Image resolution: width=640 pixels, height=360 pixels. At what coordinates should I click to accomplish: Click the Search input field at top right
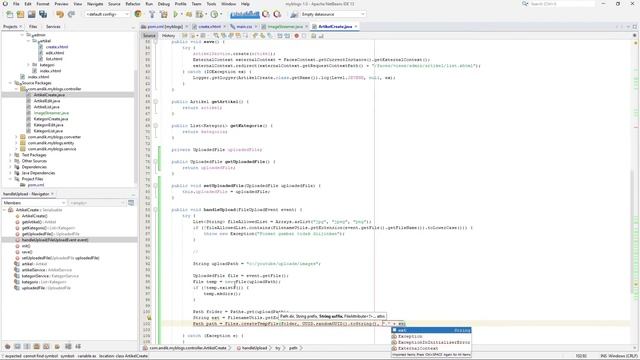[561, 4]
